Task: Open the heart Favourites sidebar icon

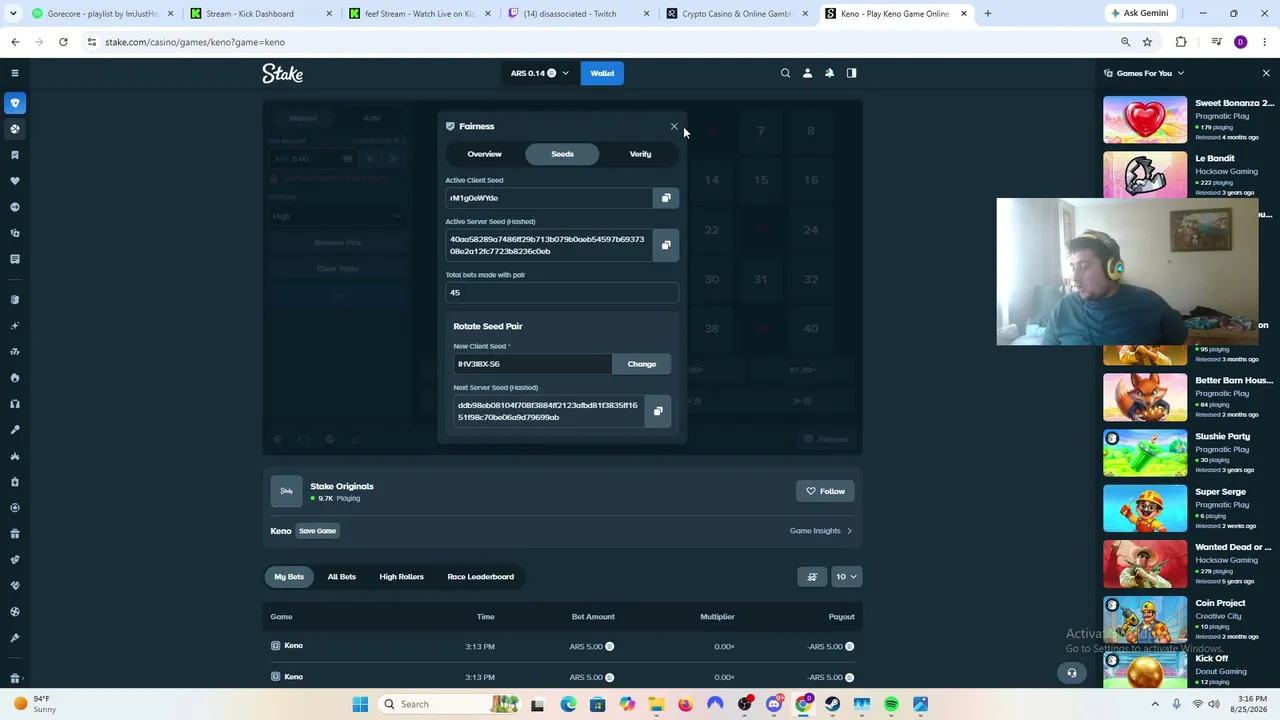Action: [x=15, y=181]
